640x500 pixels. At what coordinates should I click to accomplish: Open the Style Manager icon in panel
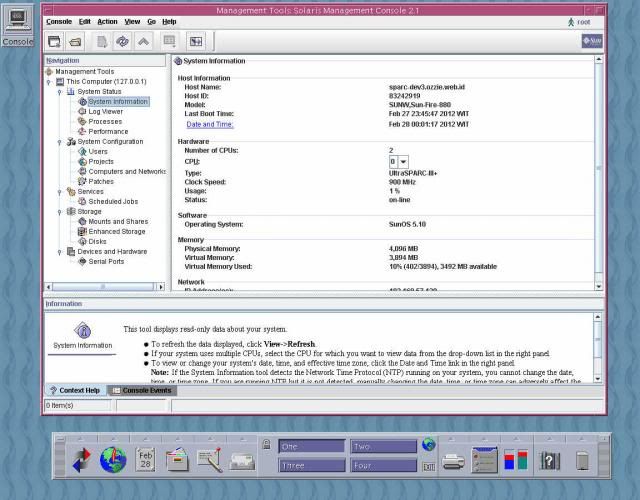click(484, 460)
